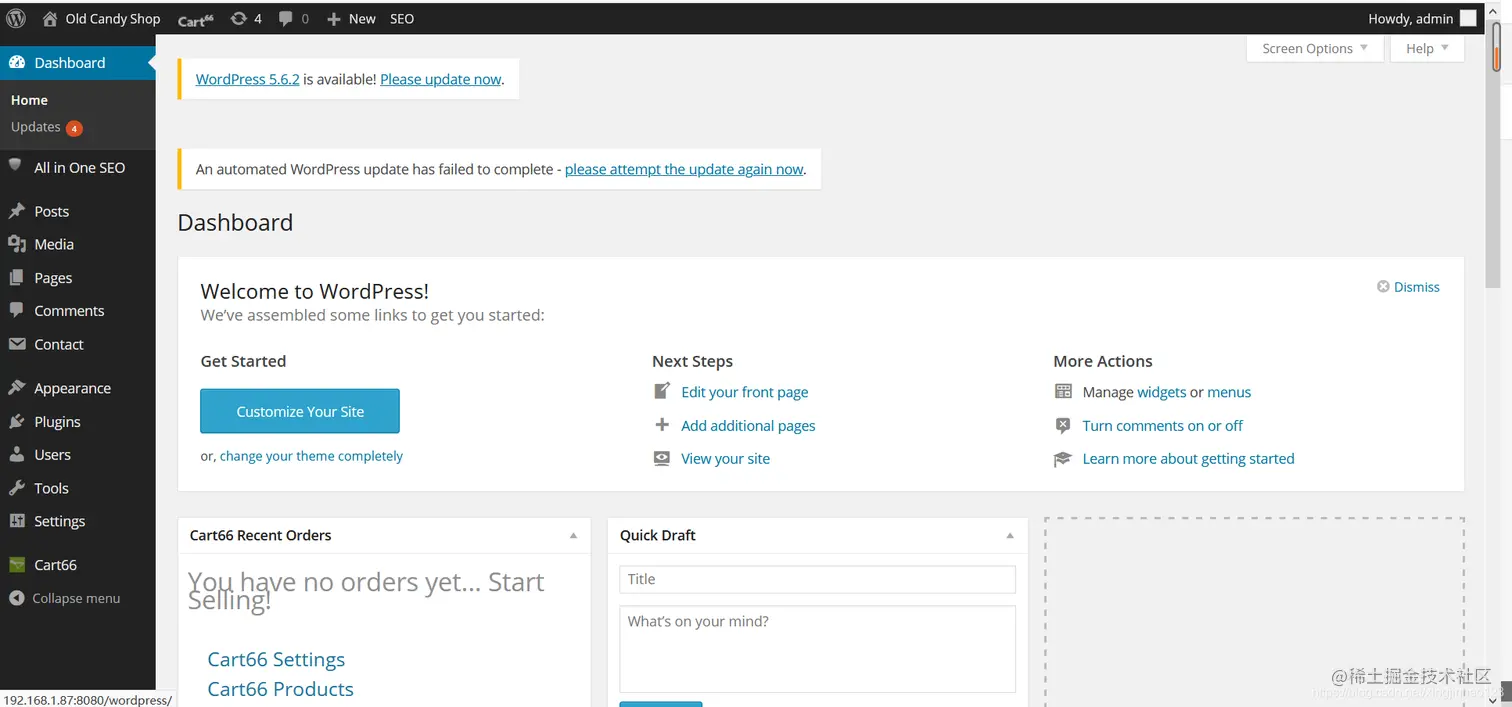Screen dimensions: 1512x707
Task: Click the Cart66 sidebar icon
Action: [x=16, y=565]
